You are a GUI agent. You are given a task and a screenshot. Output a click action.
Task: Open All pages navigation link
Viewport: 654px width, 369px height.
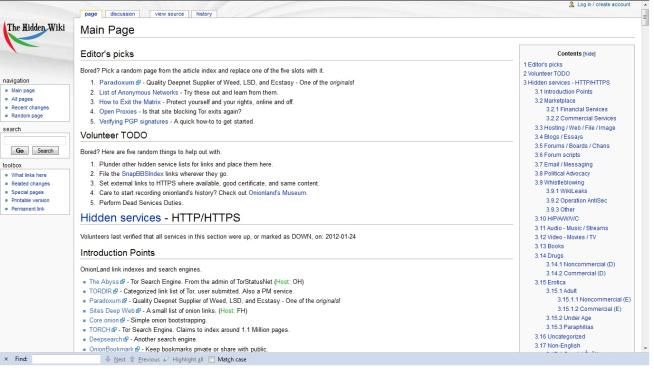coord(22,99)
